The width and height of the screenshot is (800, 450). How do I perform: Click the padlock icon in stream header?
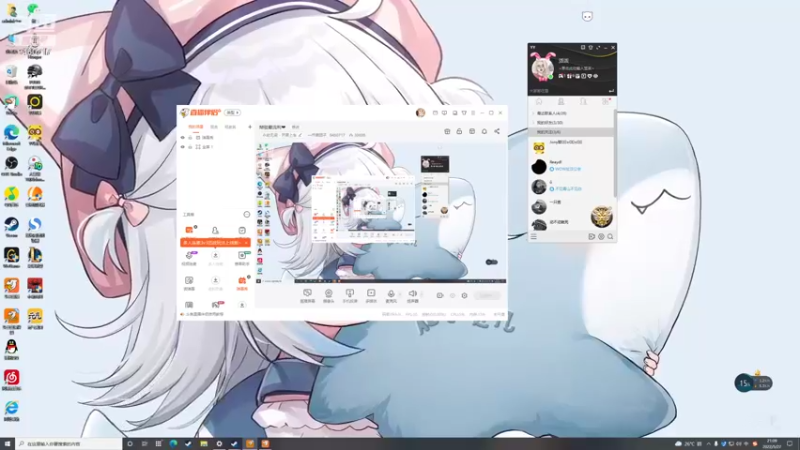pyautogui.click(x=459, y=132)
